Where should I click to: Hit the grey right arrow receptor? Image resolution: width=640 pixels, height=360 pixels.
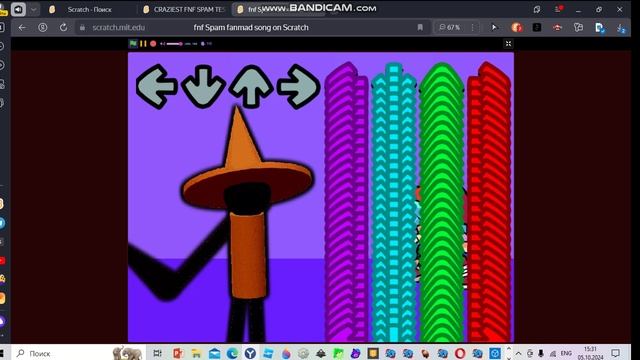[x=298, y=87]
